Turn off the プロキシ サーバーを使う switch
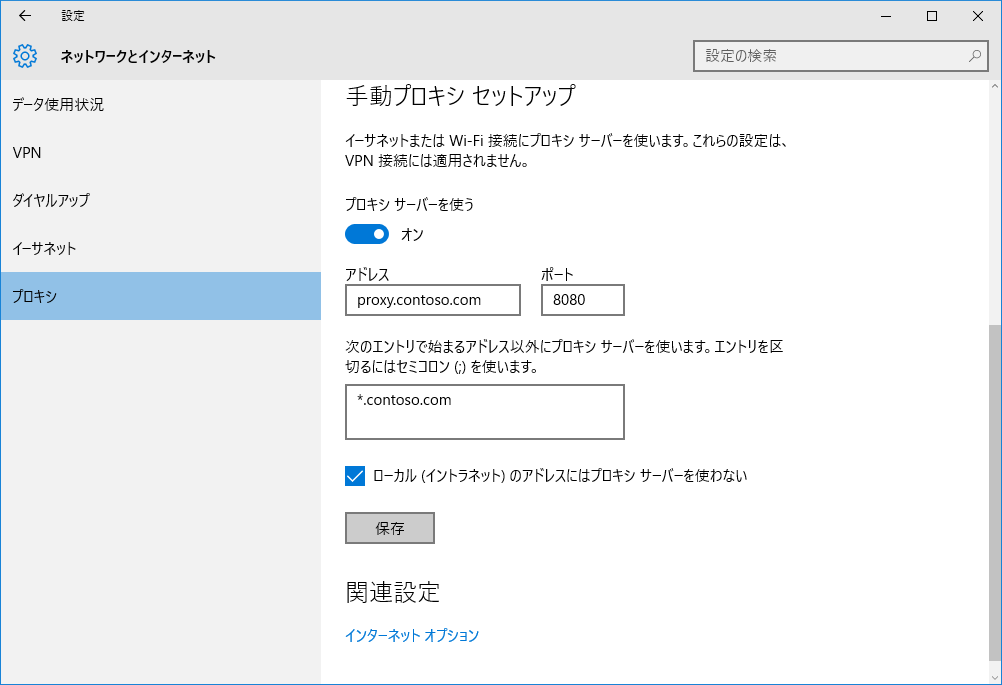This screenshot has height=685, width=1002. point(367,234)
